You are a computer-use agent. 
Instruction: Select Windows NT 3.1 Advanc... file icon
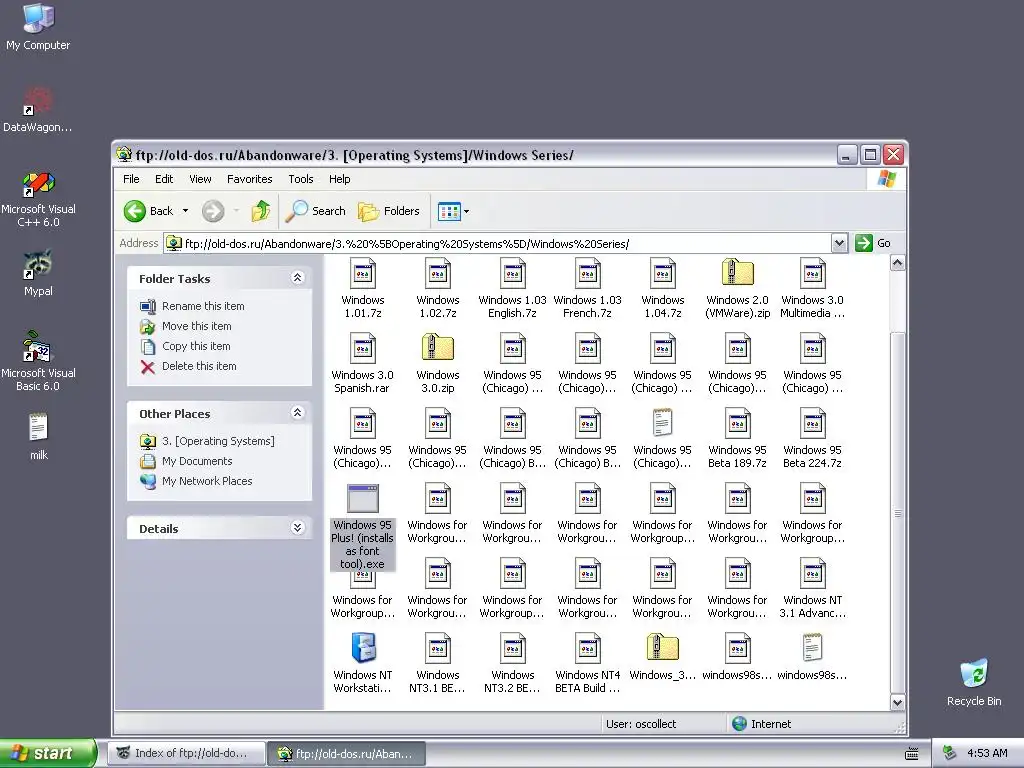click(x=812, y=574)
